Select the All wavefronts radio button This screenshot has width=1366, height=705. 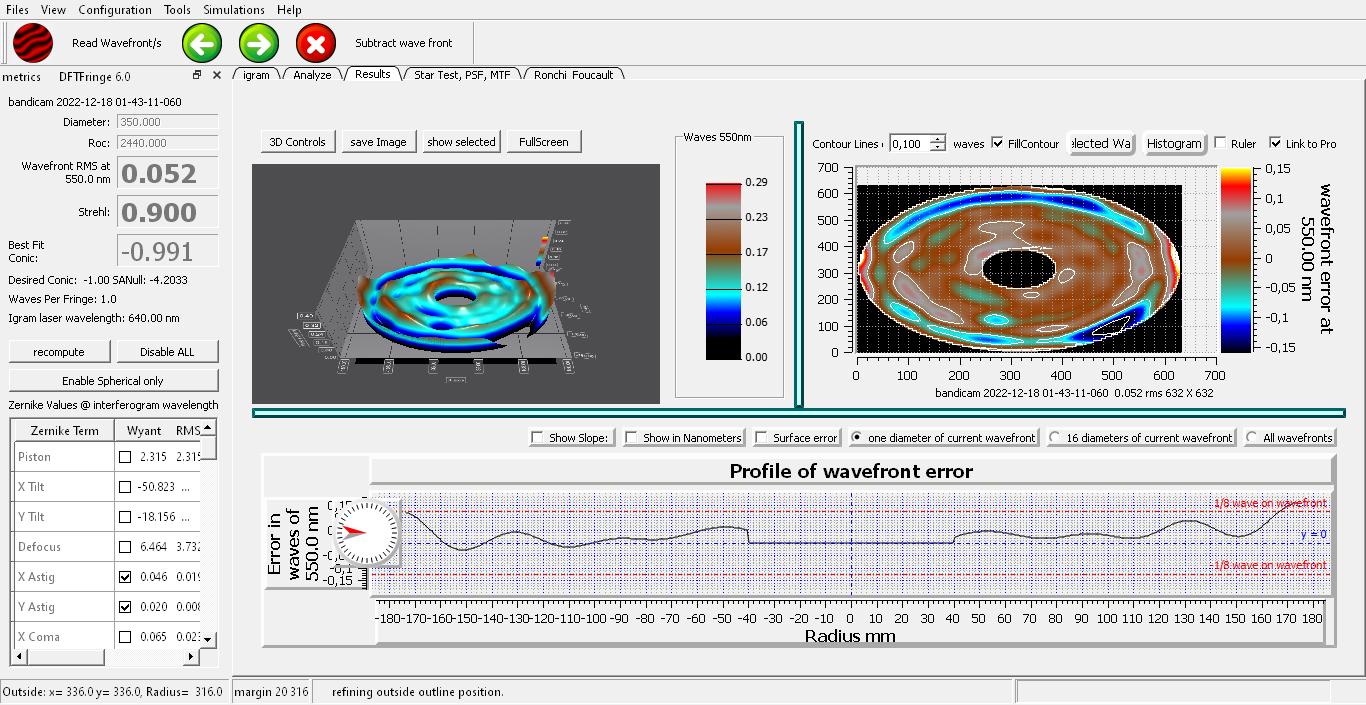click(x=1252, y=437)
